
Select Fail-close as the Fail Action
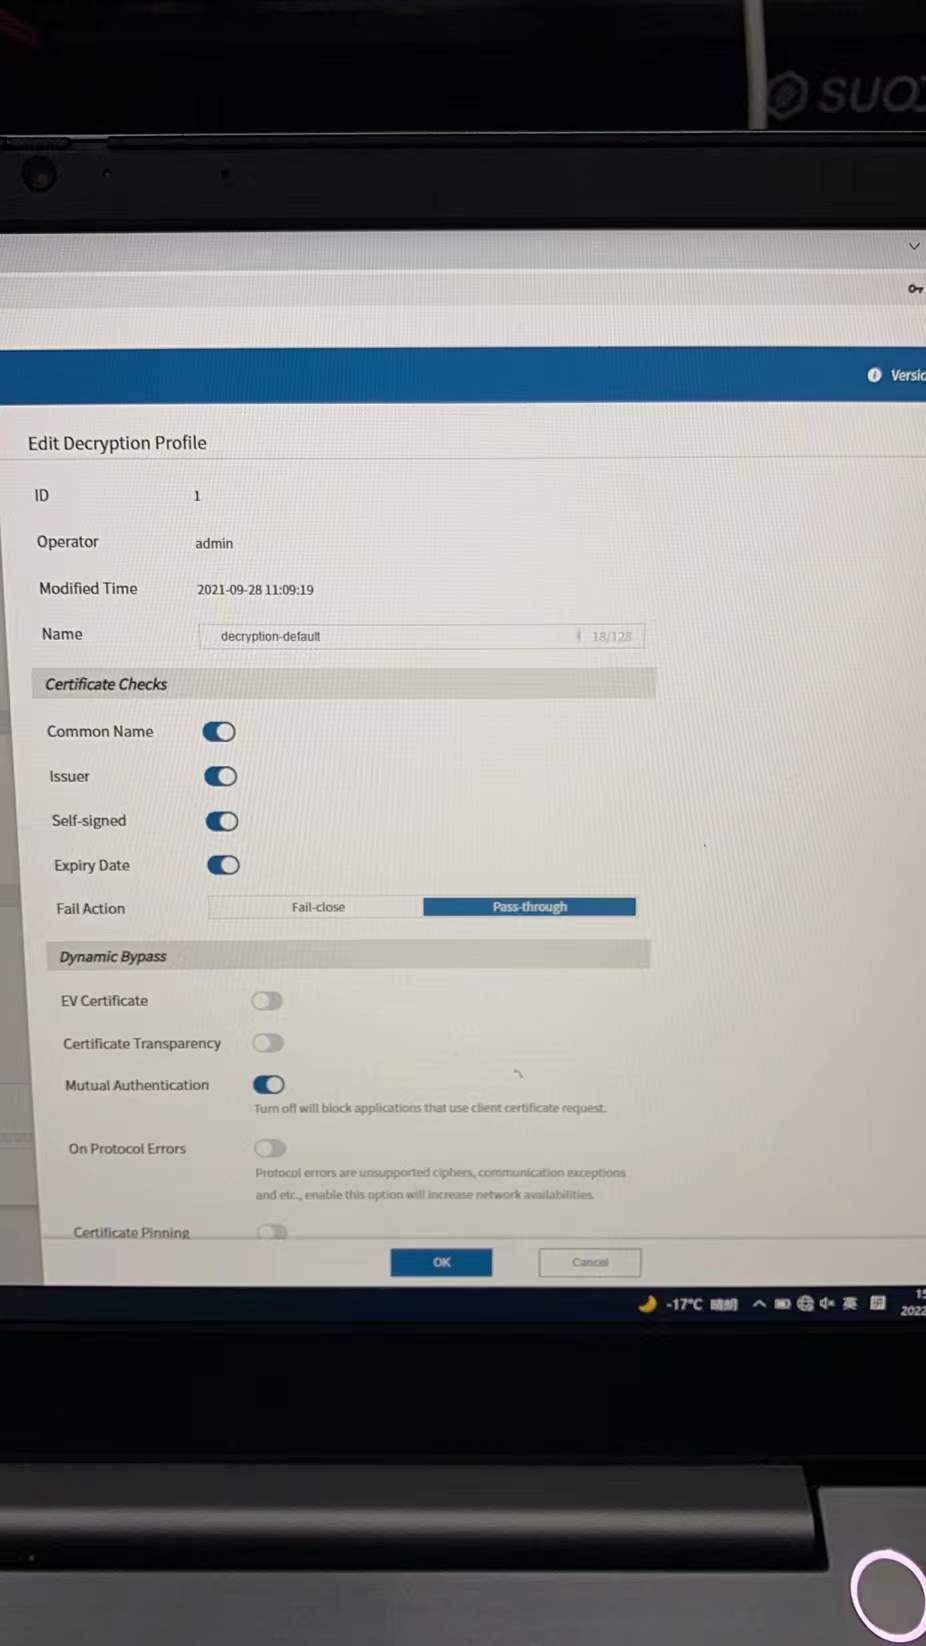[317, 907]
